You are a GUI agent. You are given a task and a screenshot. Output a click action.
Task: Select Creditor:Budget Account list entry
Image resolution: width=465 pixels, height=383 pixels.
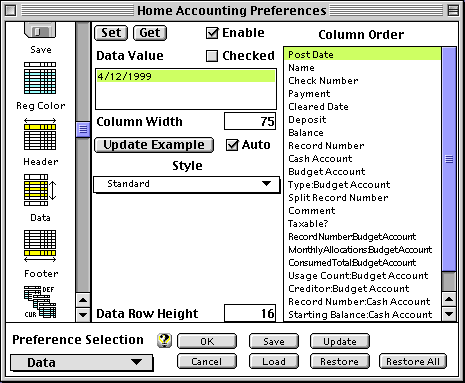[x=363, y=289]
